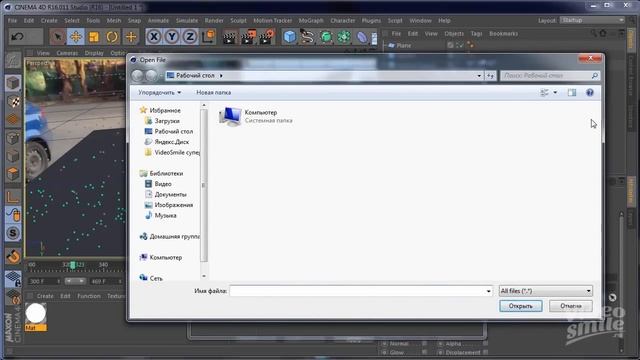640x360 pixels.
Task: Click the purple Deformer icon
Action: coord(362,37)
